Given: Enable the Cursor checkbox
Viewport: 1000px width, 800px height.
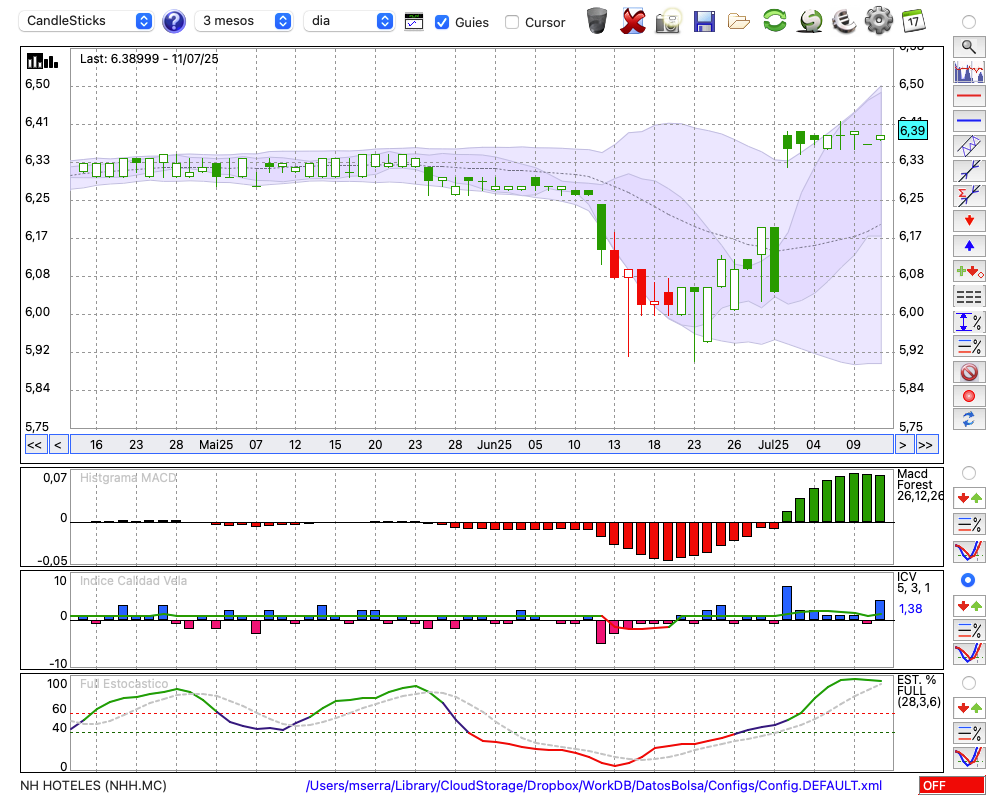Looking at the screenshot, I should (x=511, y=22).
